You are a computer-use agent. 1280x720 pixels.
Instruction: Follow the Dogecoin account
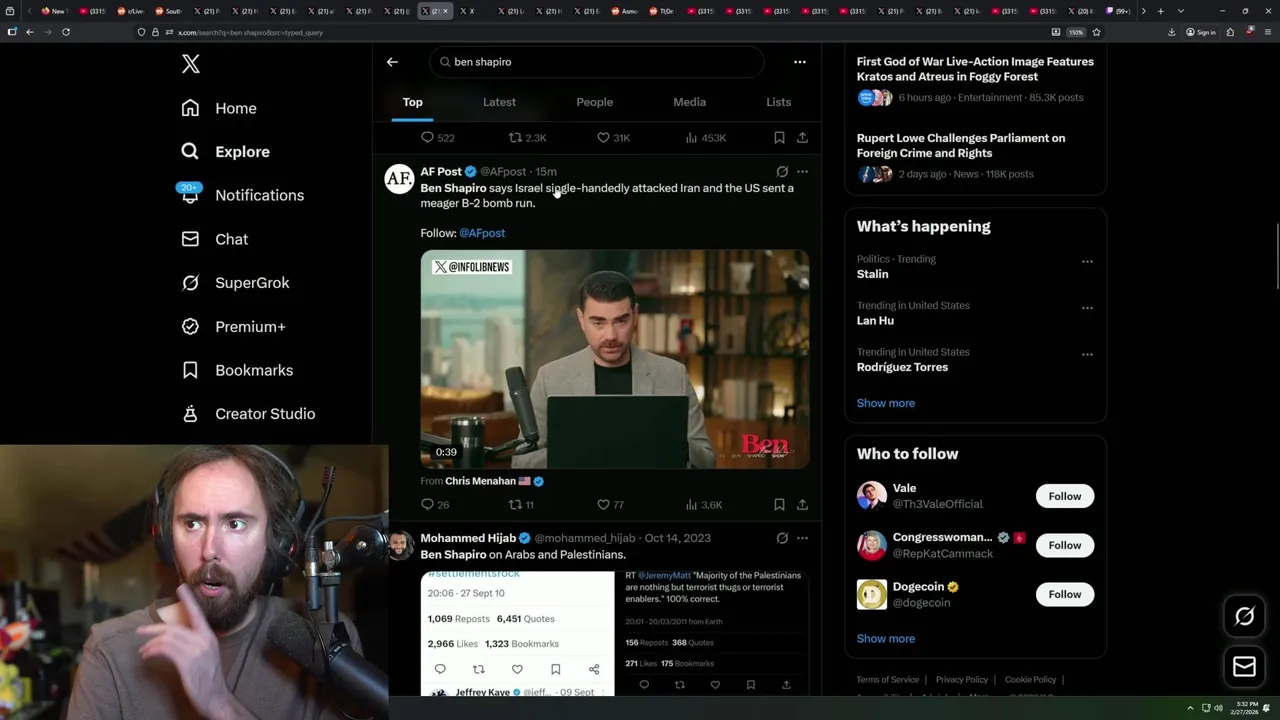(1065, 594)
